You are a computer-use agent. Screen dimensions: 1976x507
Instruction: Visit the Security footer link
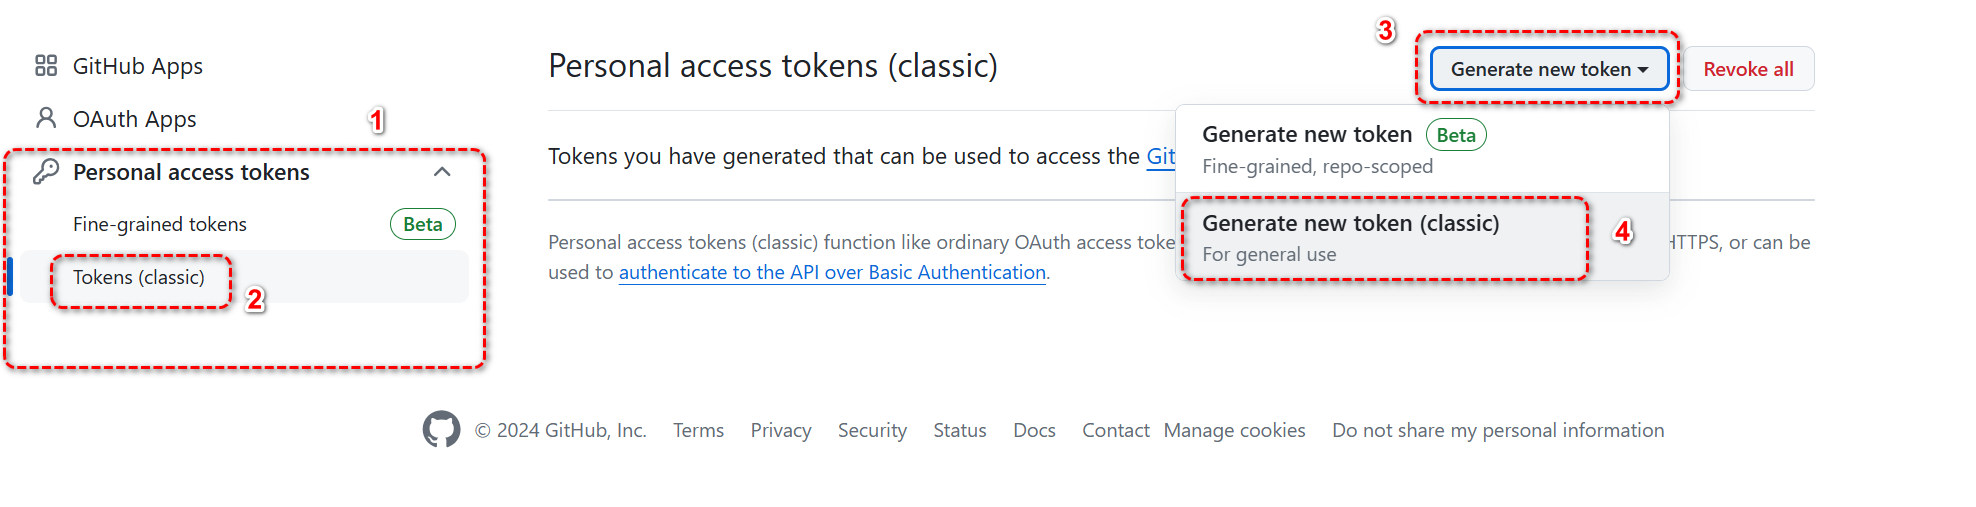click(x=872, y=430)
